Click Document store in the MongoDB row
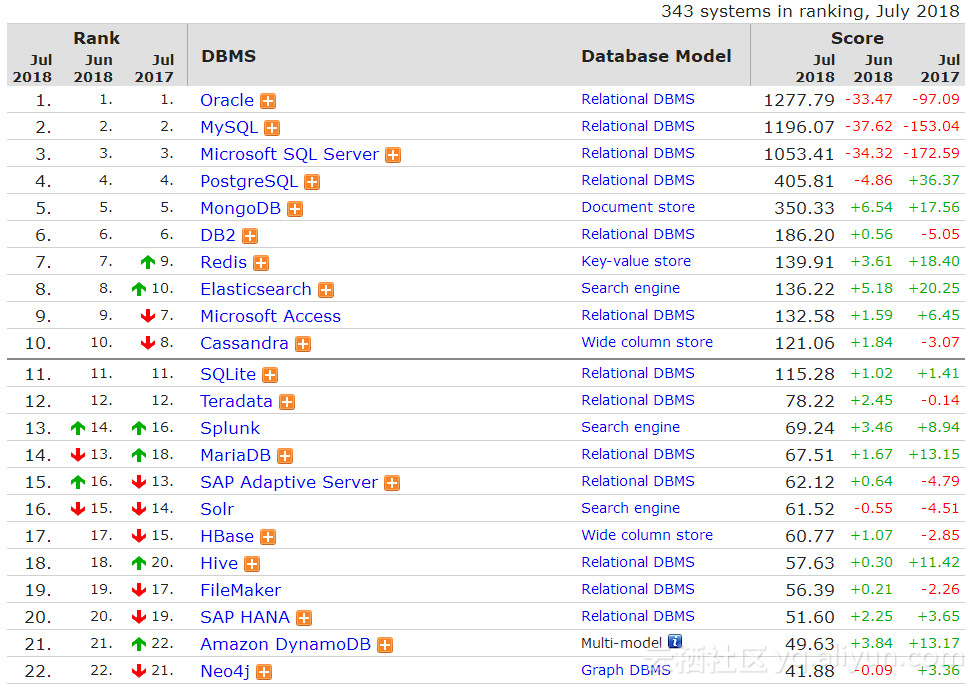Viewport: 976px width, 685px height. (638, 207)
